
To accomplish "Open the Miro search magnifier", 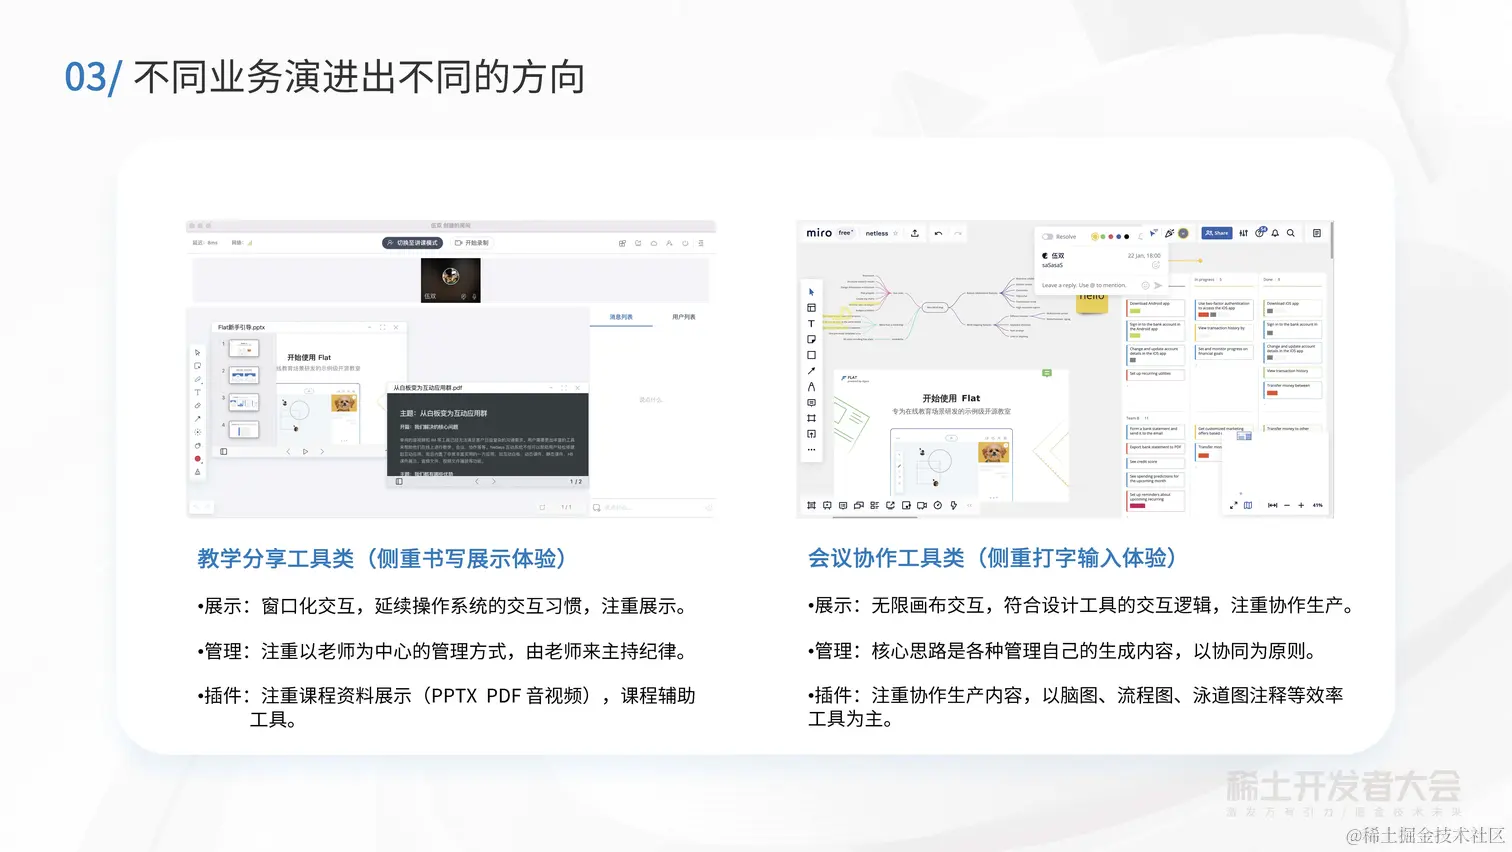I will coord(1291,233).
